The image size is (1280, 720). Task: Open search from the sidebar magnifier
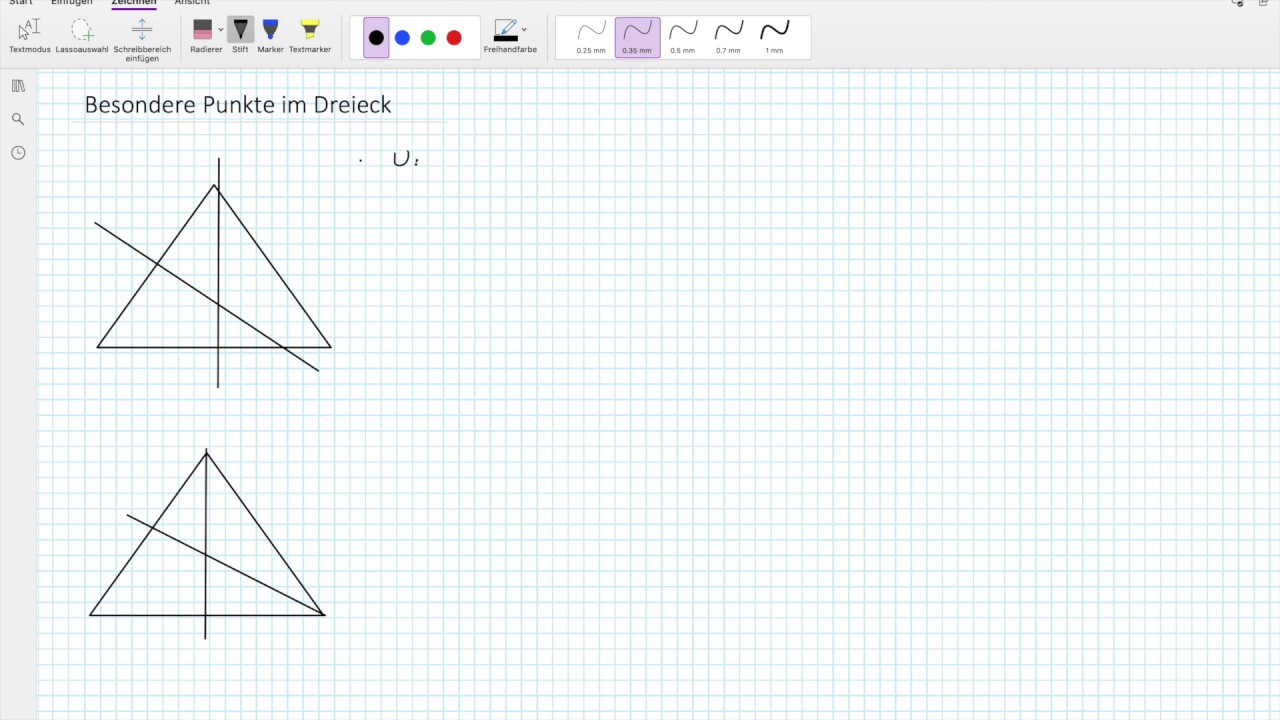[x=18, y=119]
